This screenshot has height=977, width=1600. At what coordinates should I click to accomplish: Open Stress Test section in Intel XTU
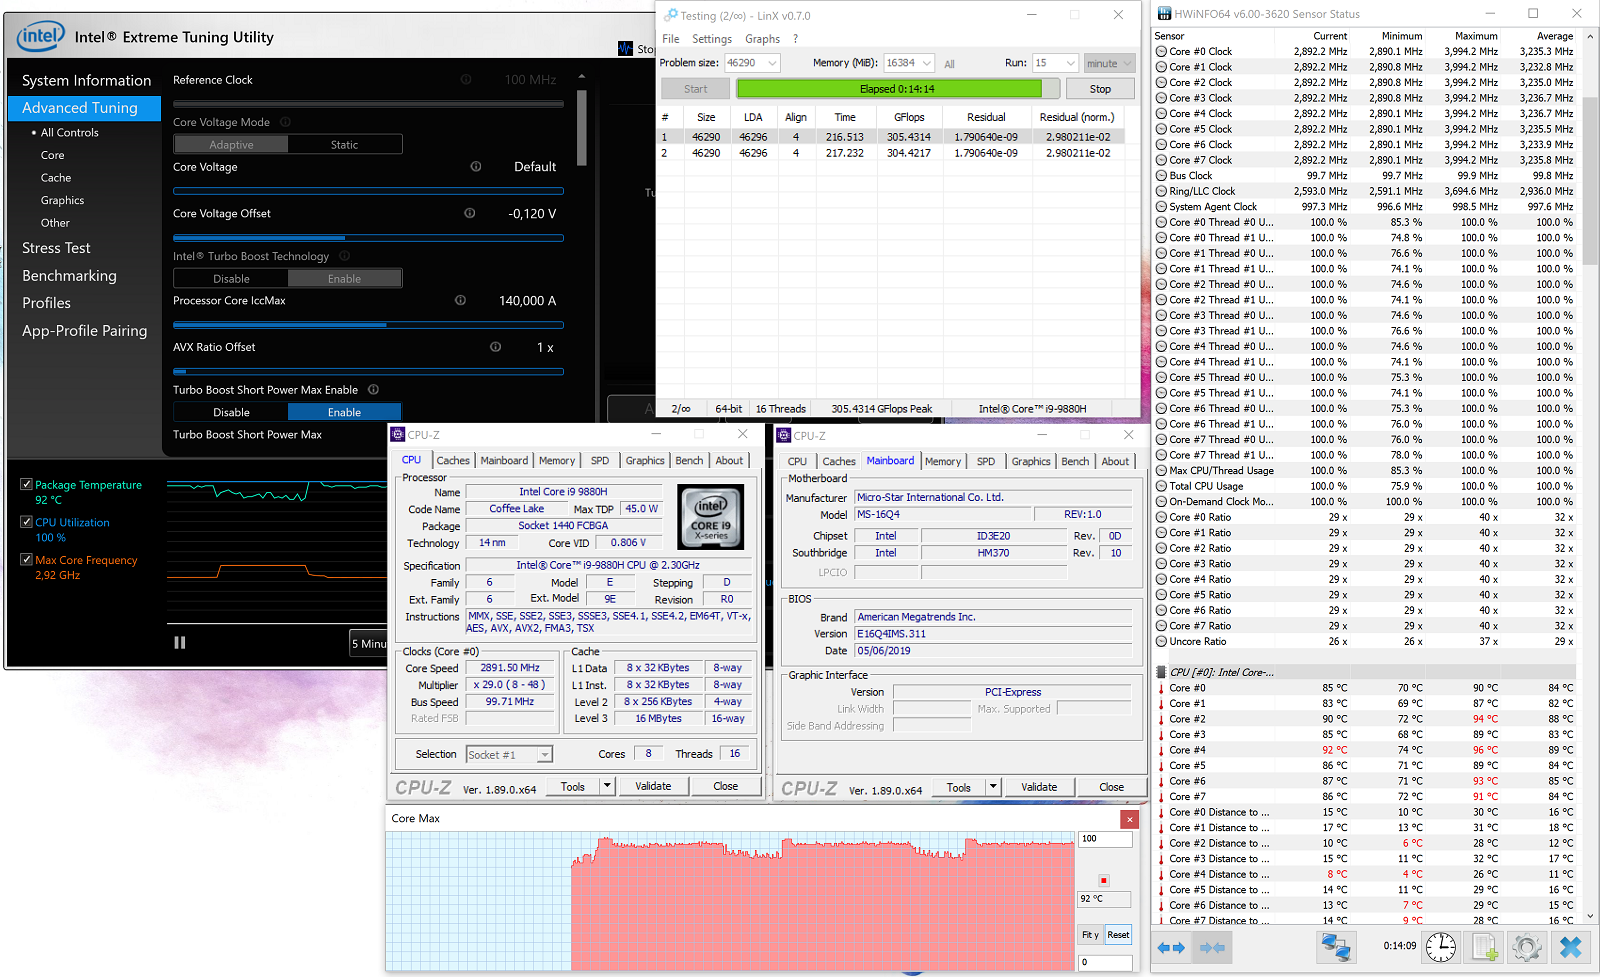(x=56, y=248)
